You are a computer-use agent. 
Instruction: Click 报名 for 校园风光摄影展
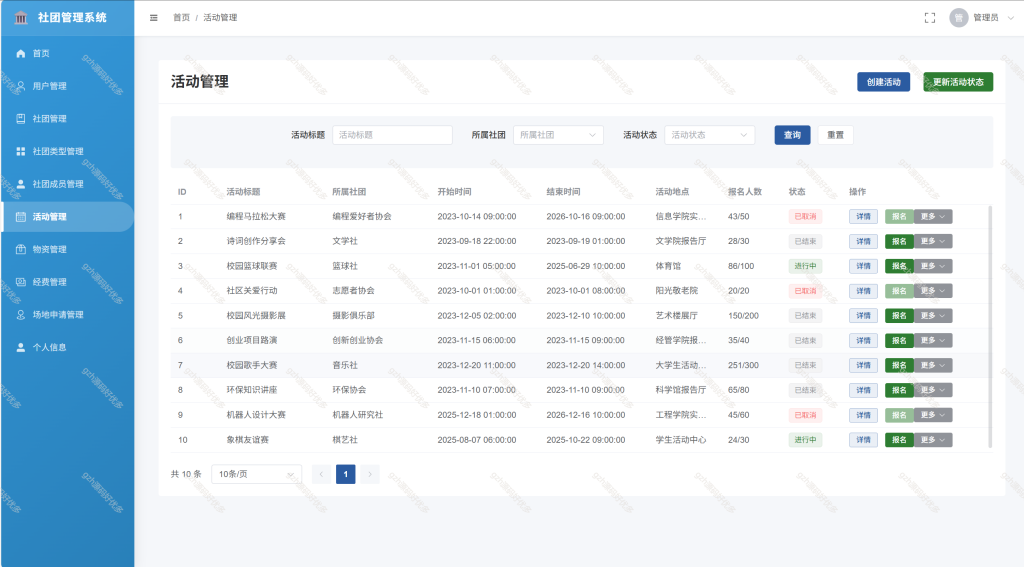899,316
